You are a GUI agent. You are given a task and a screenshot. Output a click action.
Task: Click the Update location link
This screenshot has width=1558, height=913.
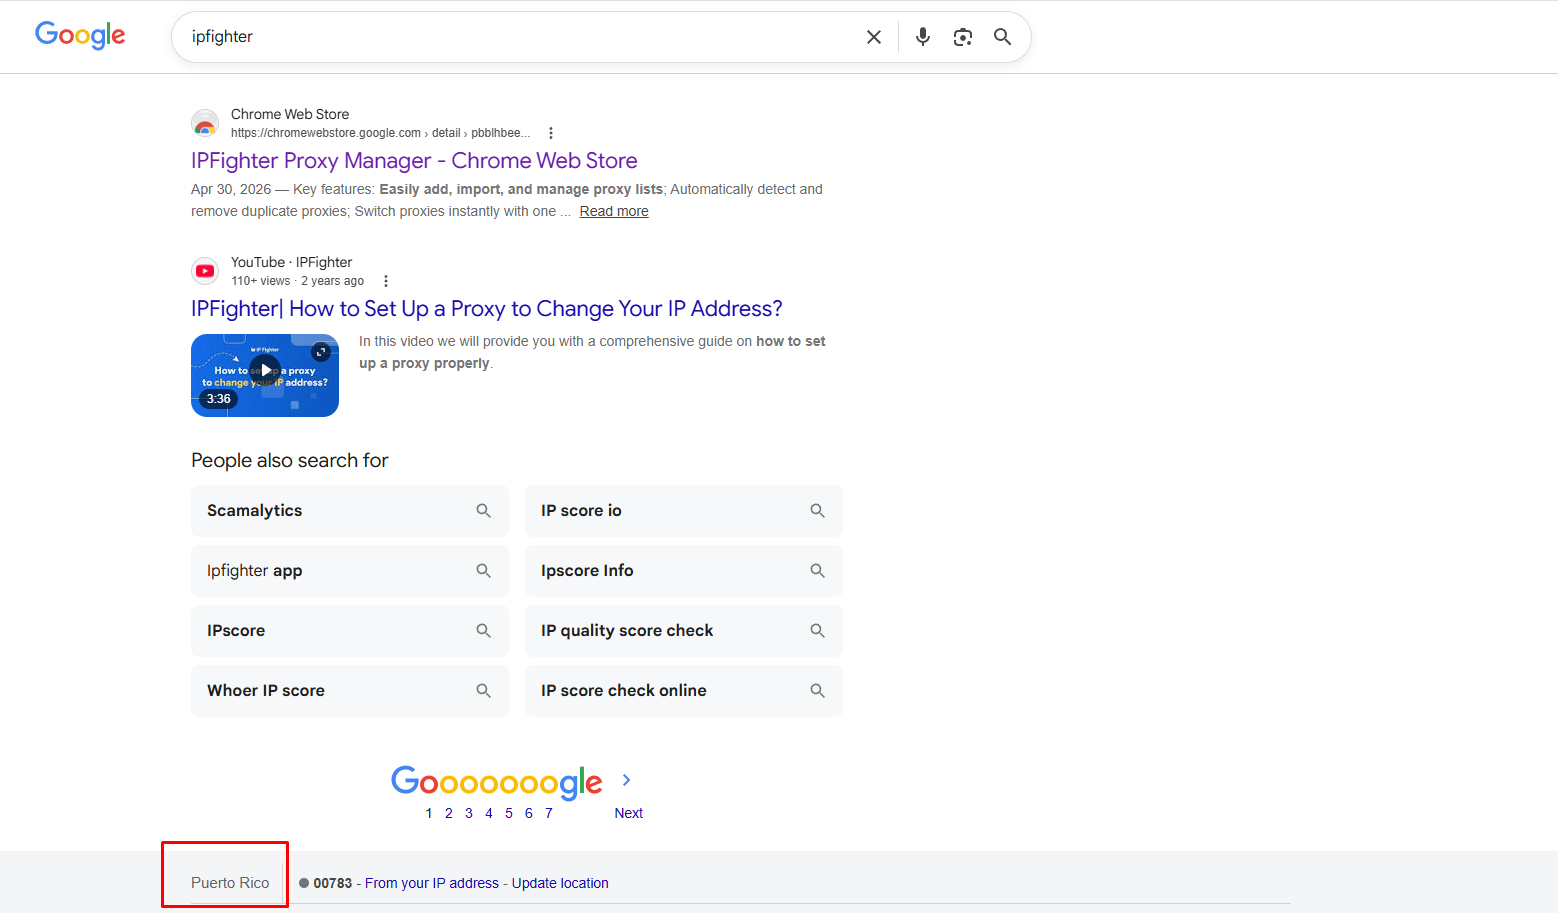560,883
